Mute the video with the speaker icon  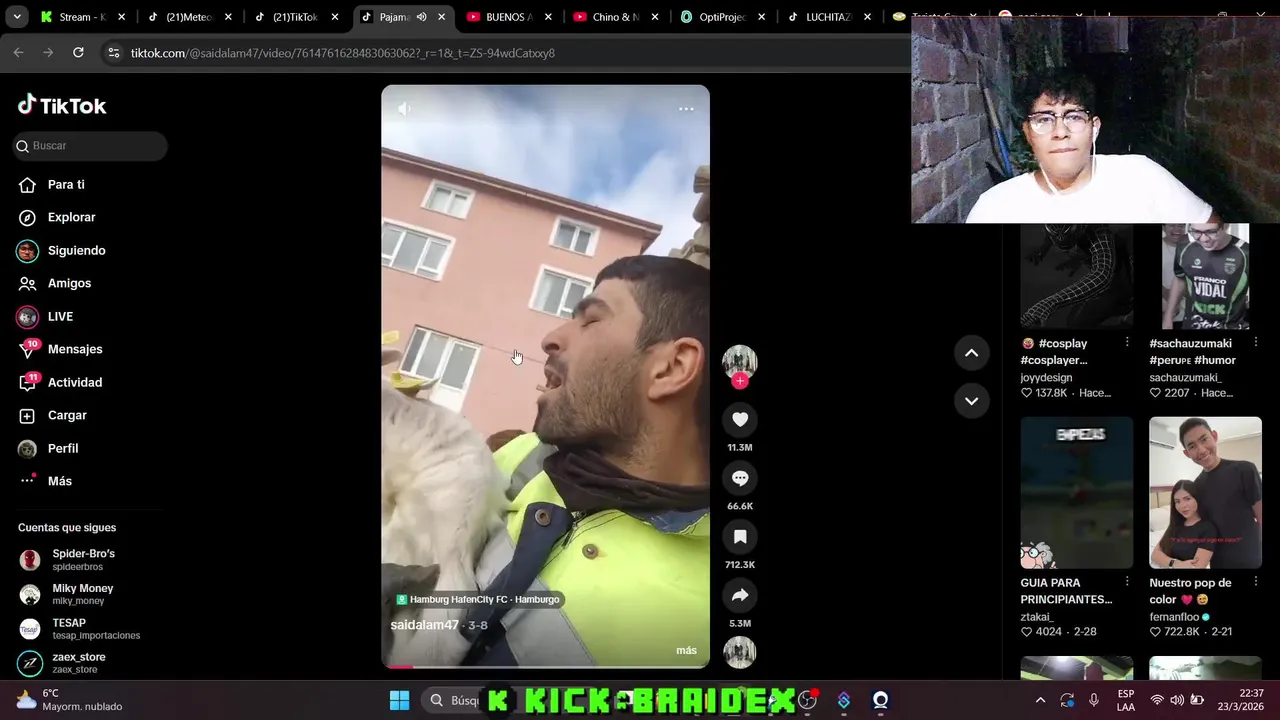[404, 109]
